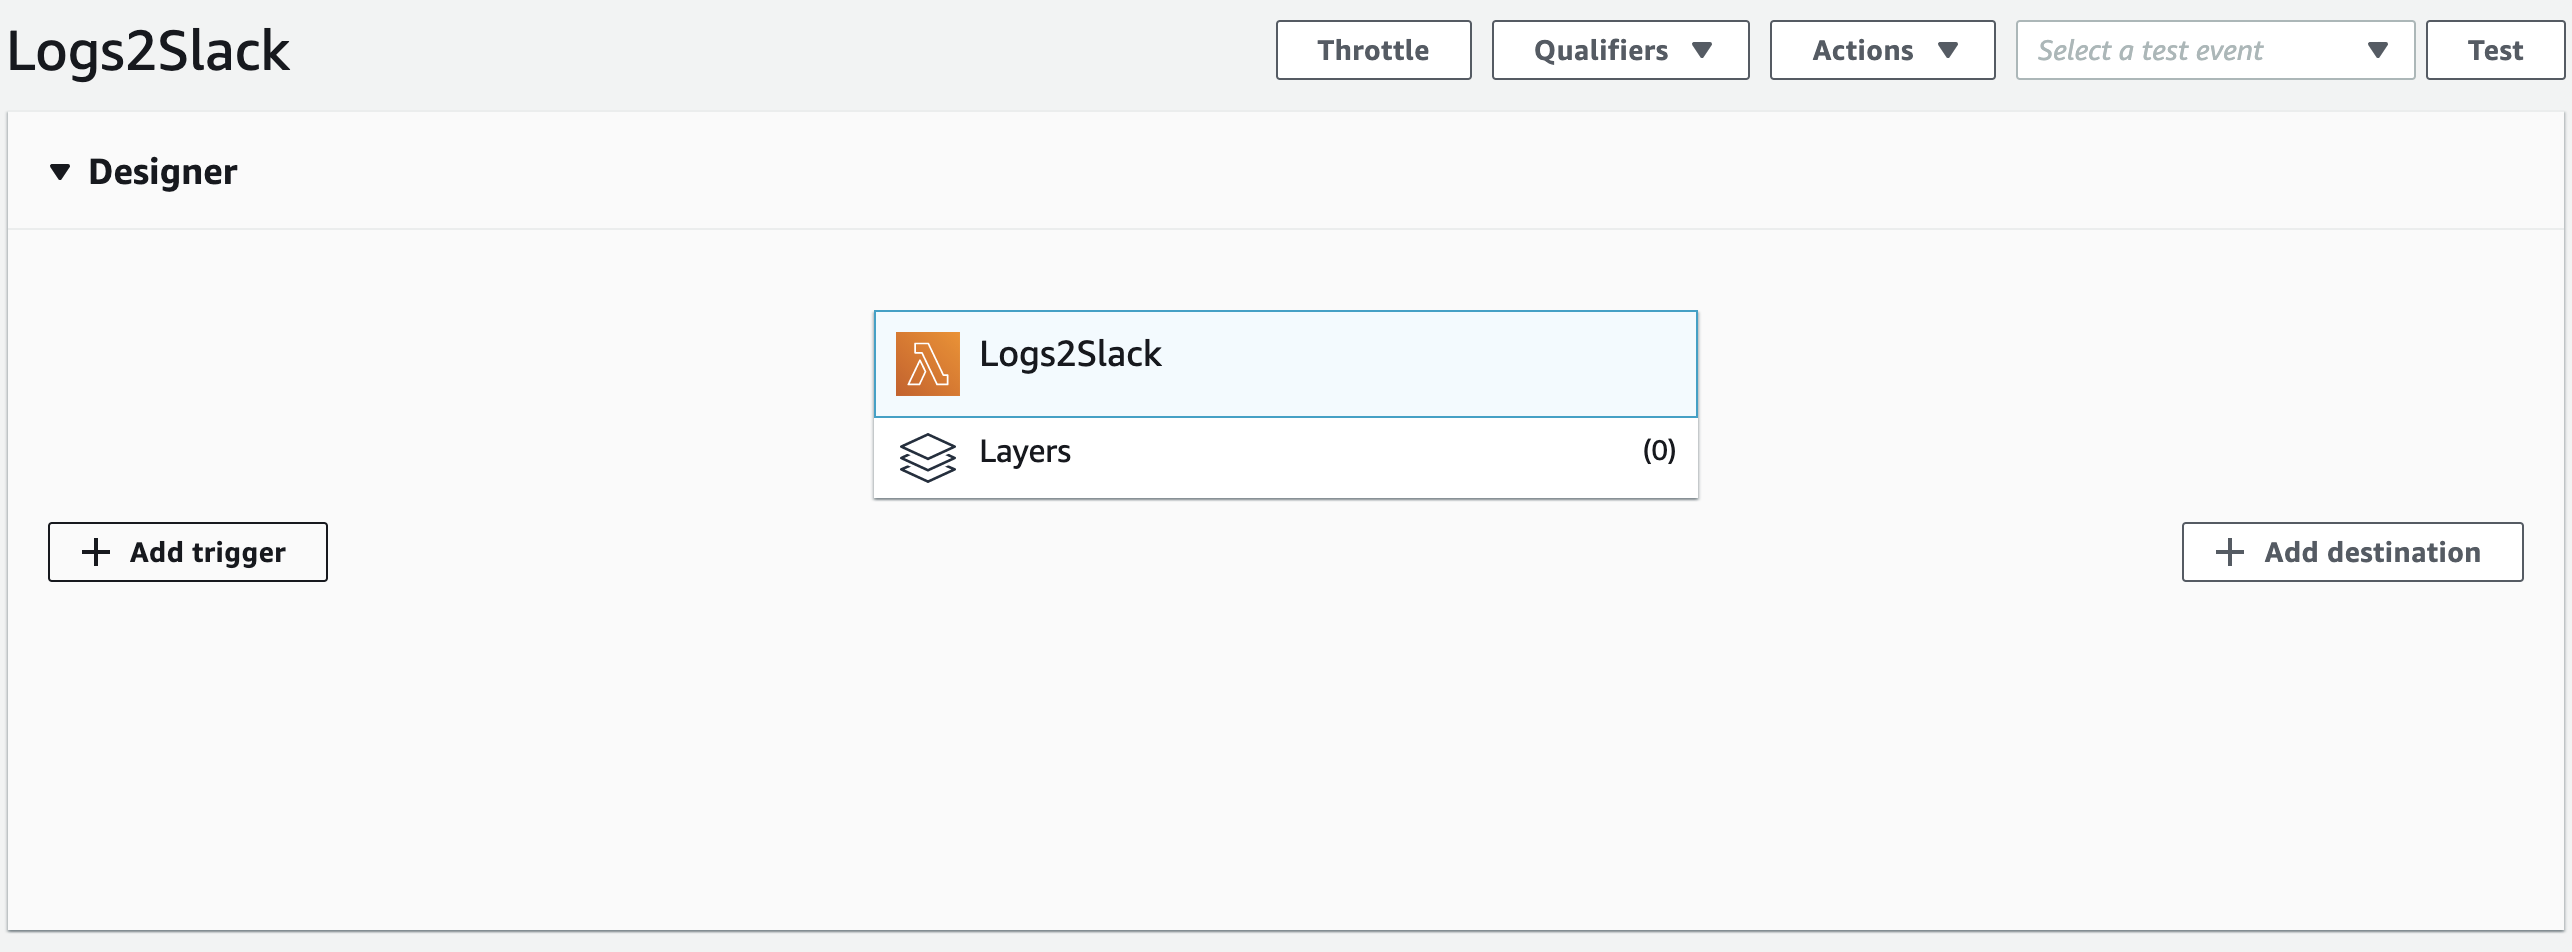2572x952 pixels.
Task: Click the plus icon beside Add trigger
Action: coord(96,552)
